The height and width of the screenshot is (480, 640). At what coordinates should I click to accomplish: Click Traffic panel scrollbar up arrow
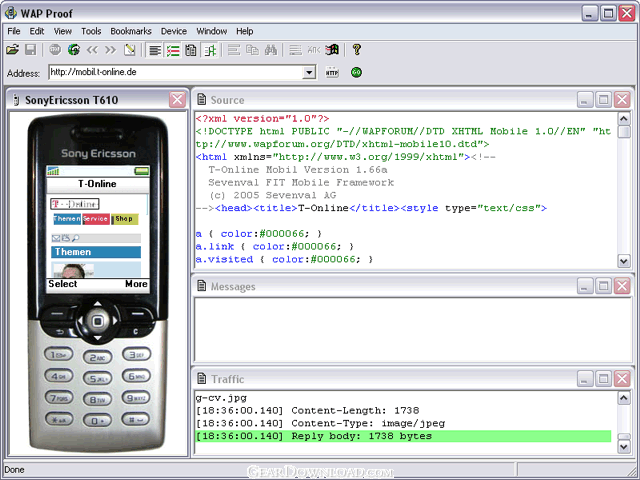point(624,397)
